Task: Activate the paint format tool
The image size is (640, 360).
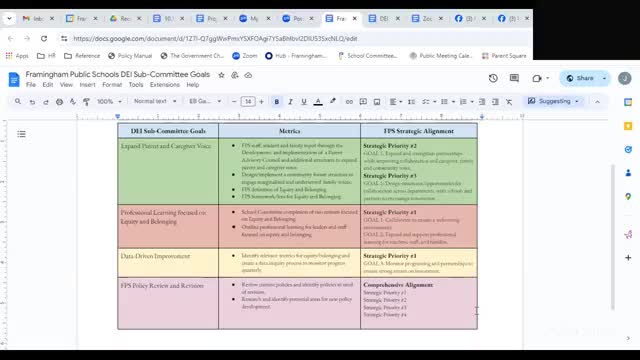Action: [87, 102]
